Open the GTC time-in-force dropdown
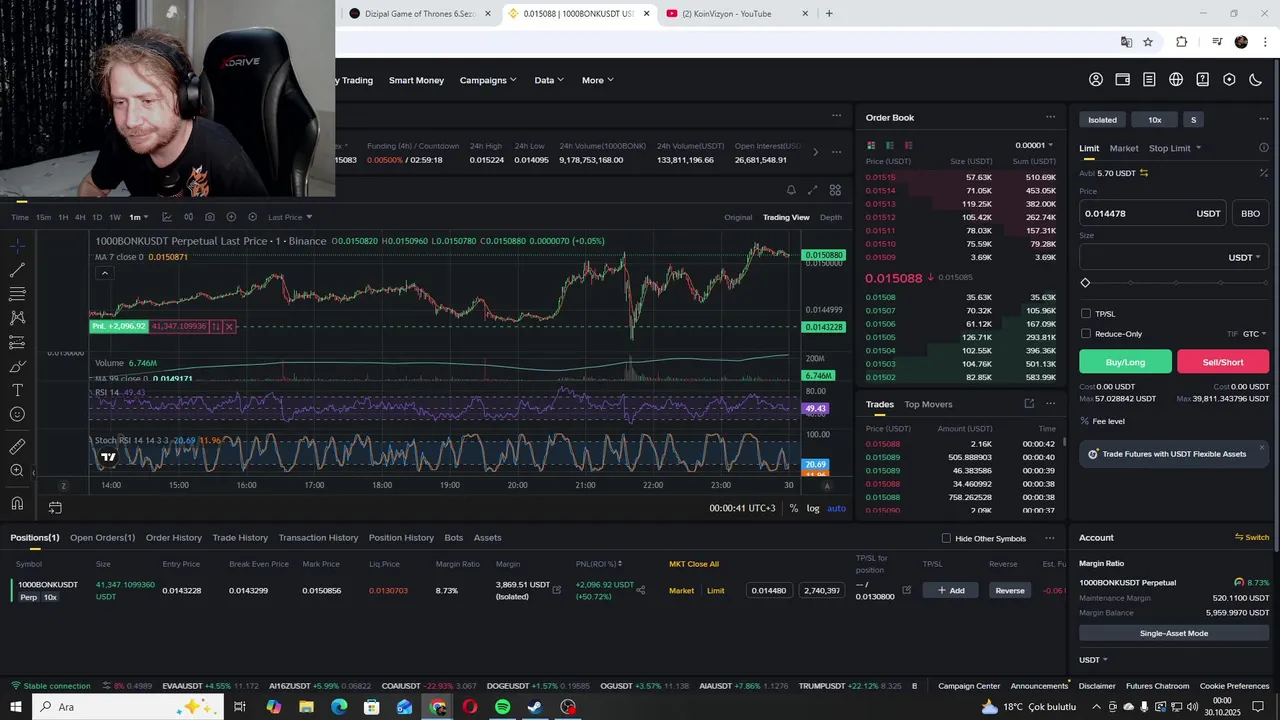Screen dimensions: 1280x720 tap(1255, 334)
